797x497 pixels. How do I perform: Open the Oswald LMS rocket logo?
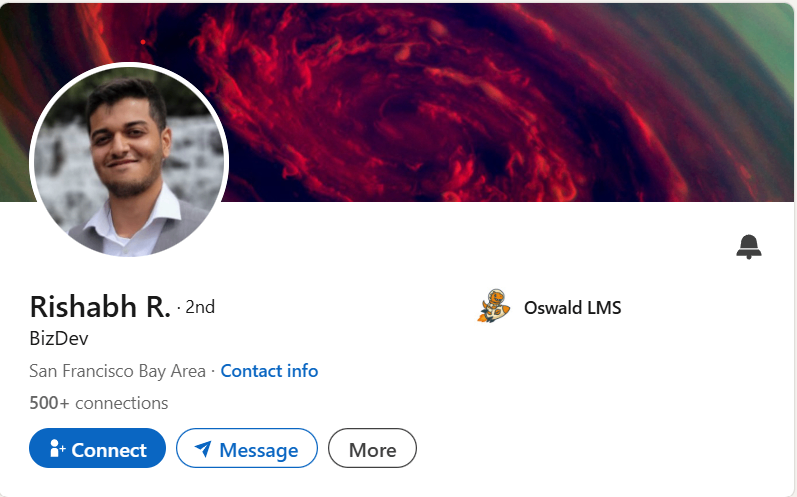pyautogui.click(x=494, y=306)
